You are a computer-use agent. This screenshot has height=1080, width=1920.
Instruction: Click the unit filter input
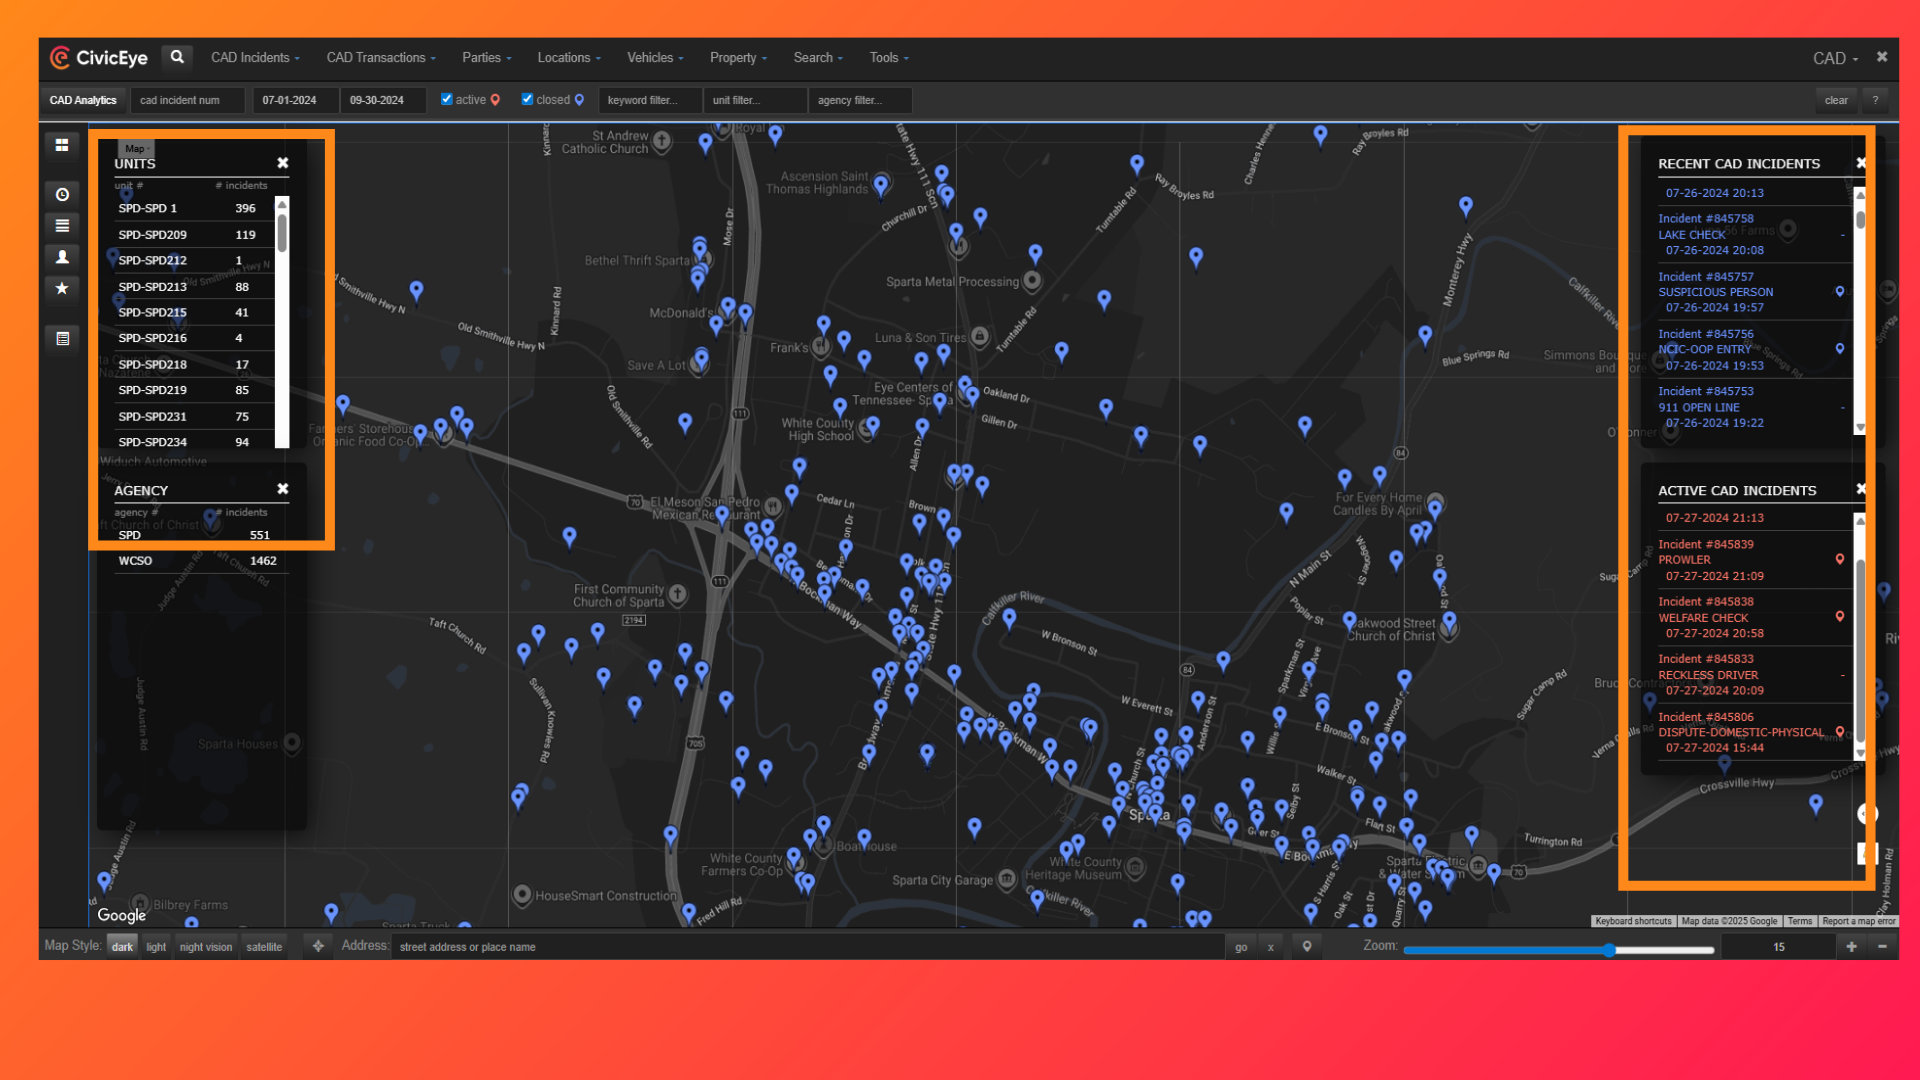[x=755, y=100]
